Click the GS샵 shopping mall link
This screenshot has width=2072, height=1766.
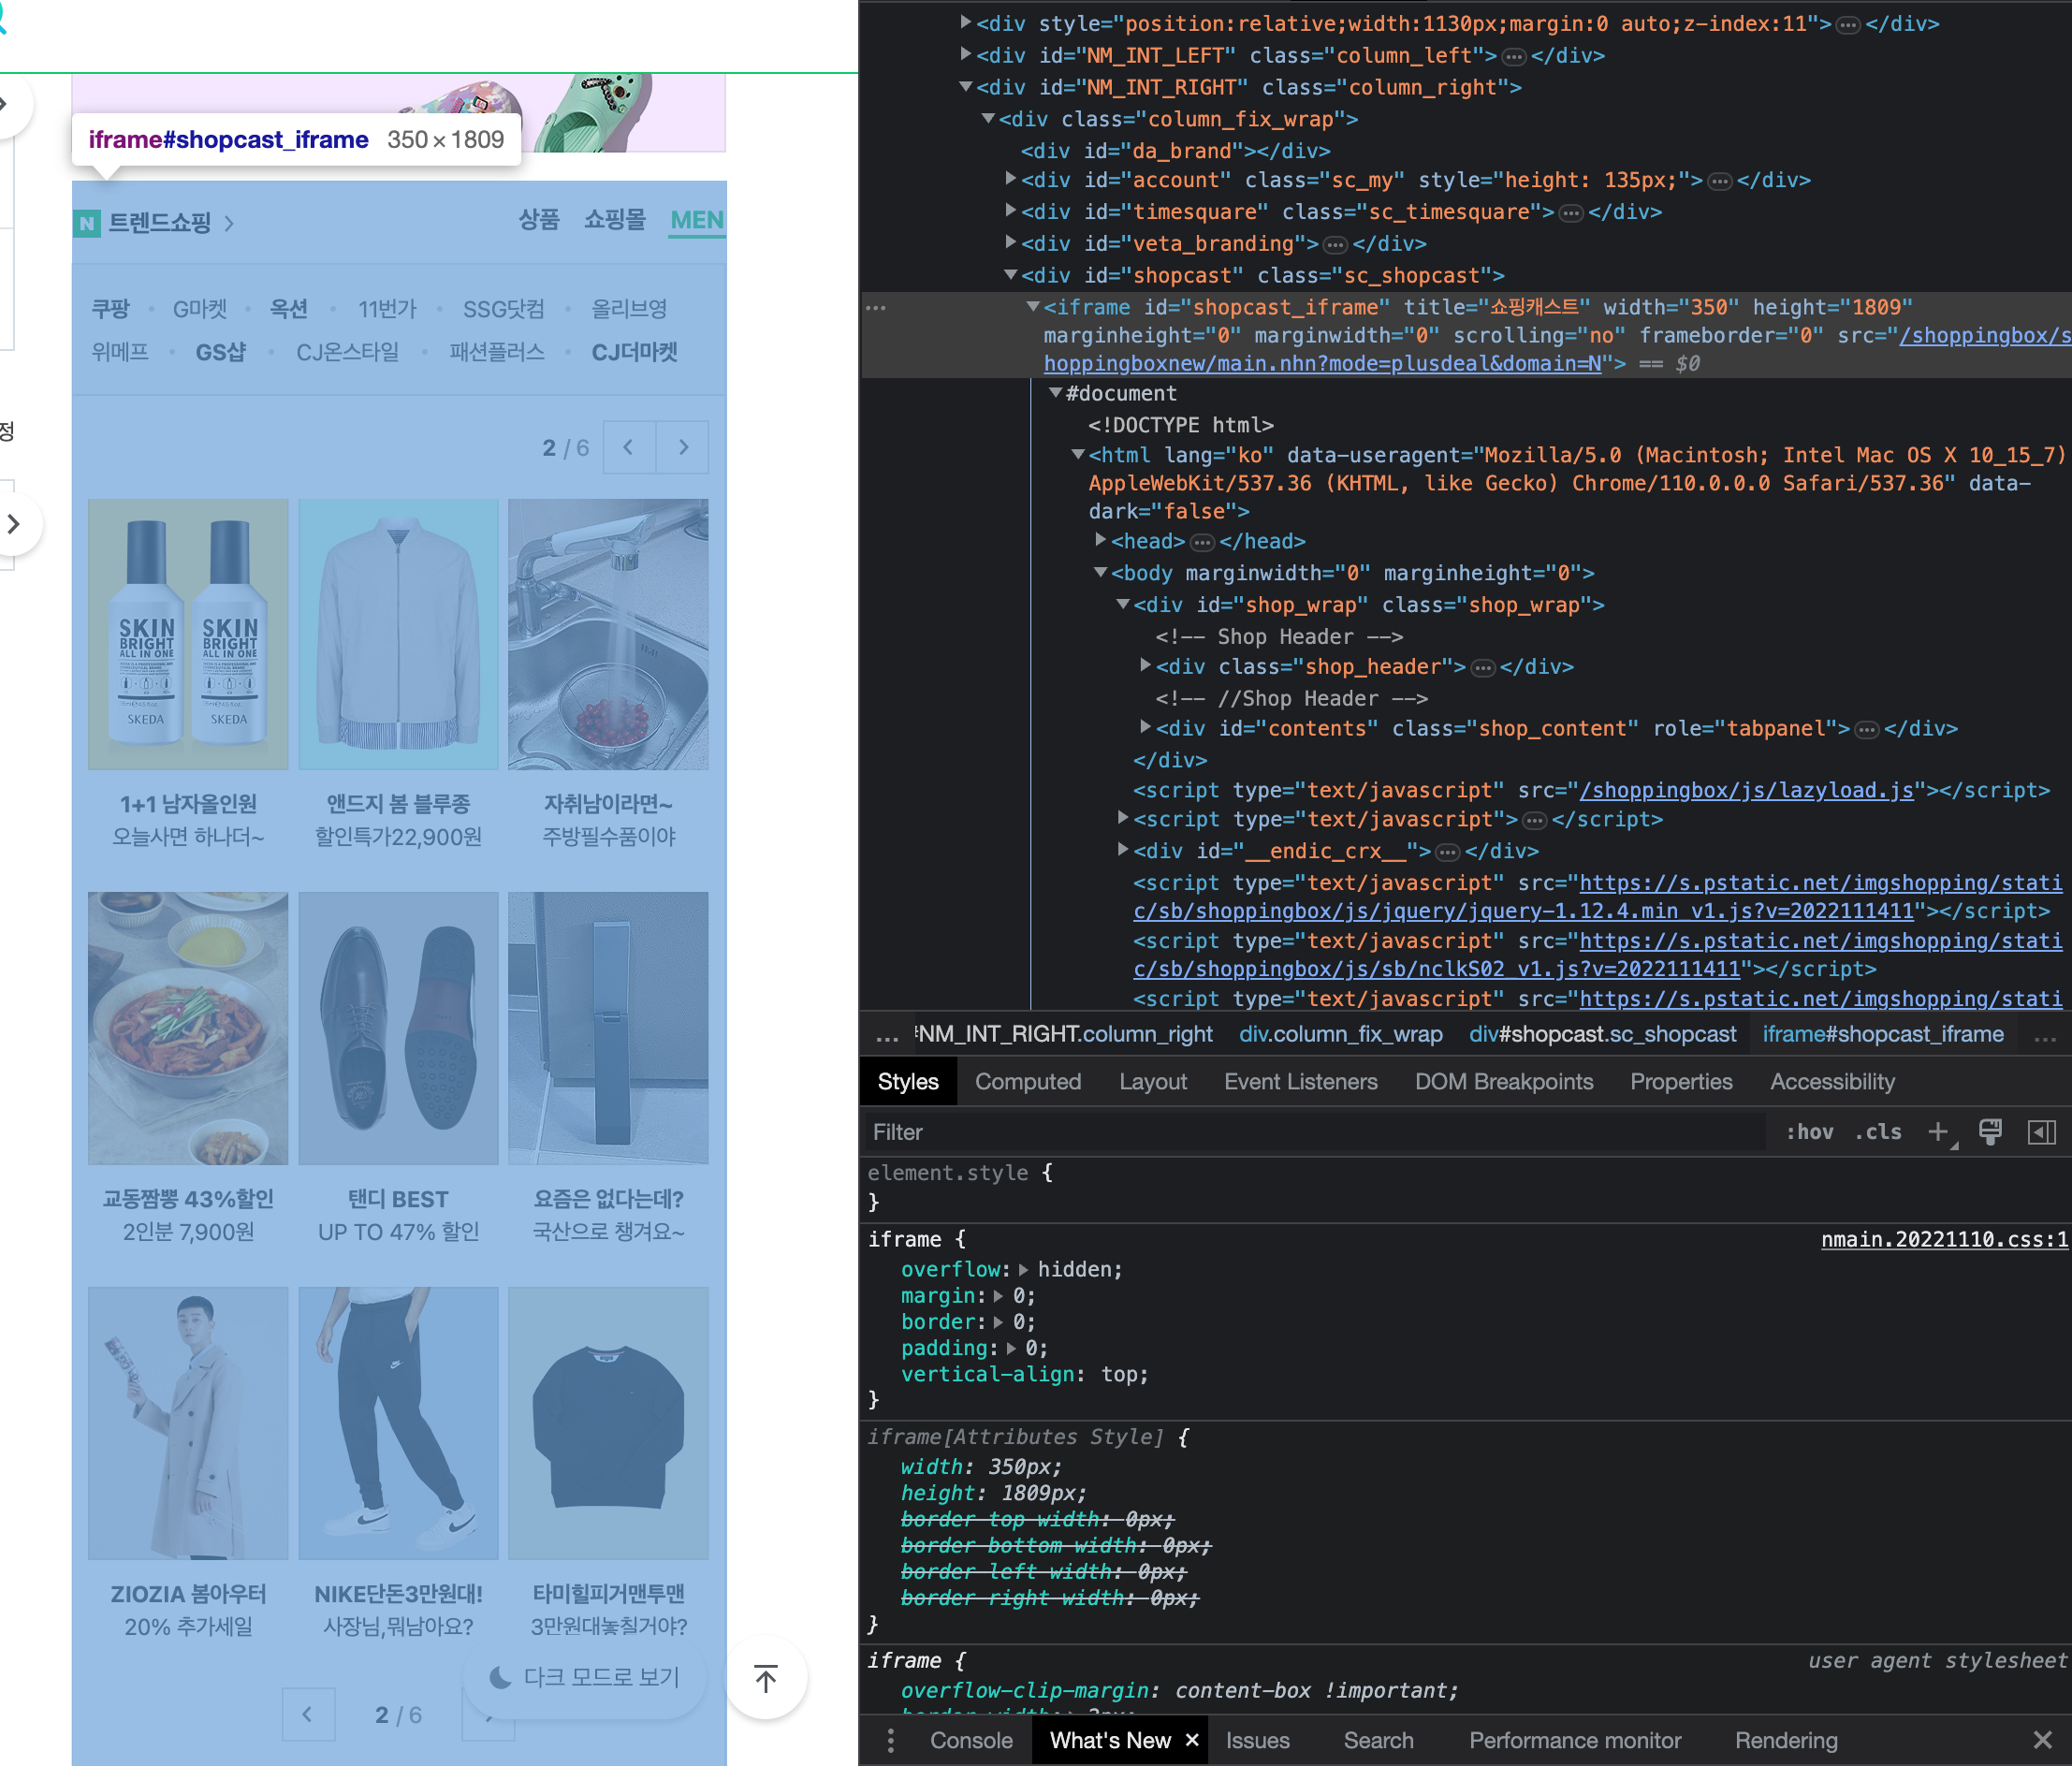point(221,352)
